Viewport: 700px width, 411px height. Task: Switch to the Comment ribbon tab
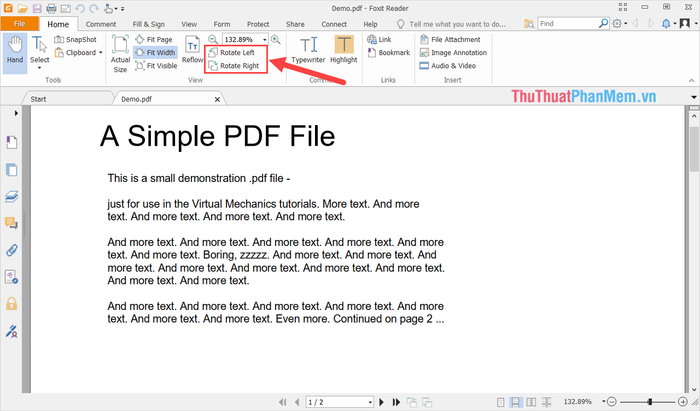tap(101, 24)
